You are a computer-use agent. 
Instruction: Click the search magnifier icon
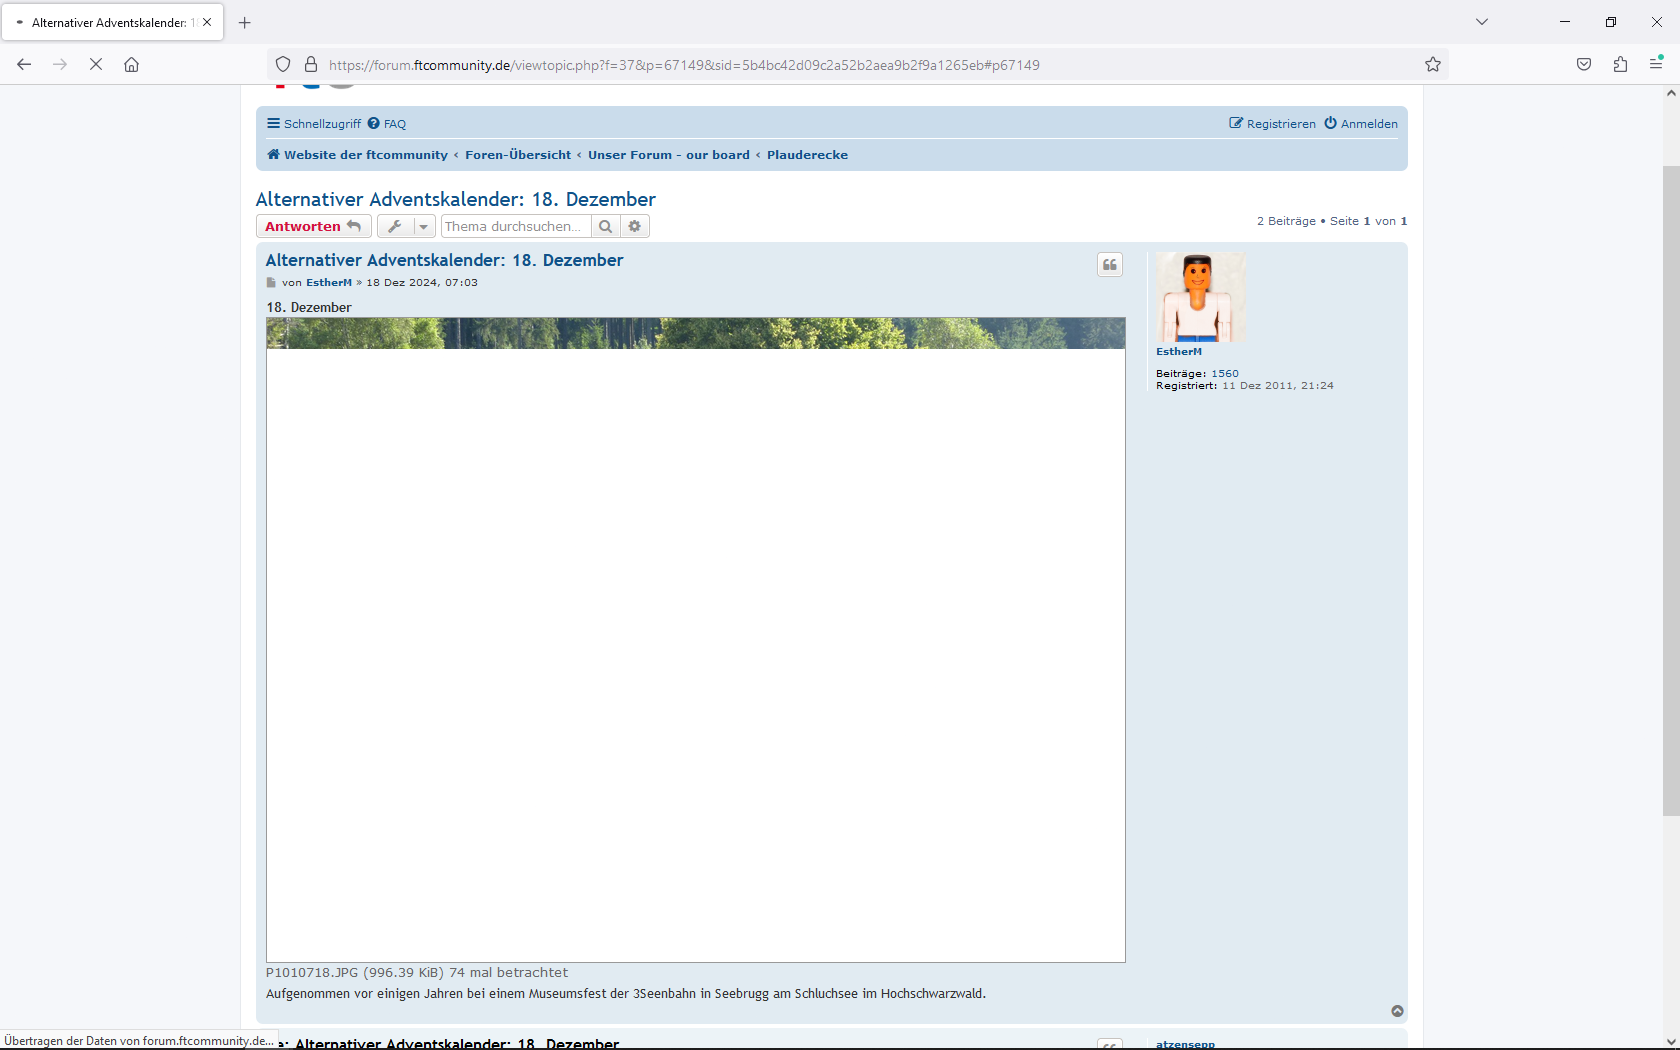(x=605, y=226)
